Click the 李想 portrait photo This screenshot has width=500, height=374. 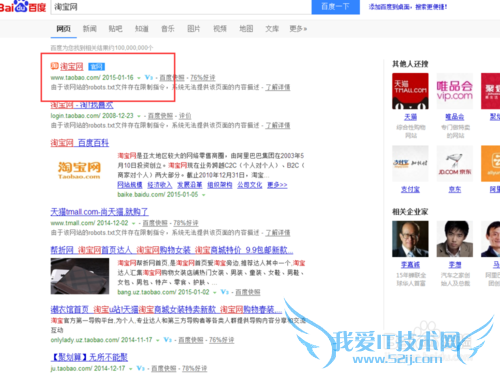coord(455,239)
